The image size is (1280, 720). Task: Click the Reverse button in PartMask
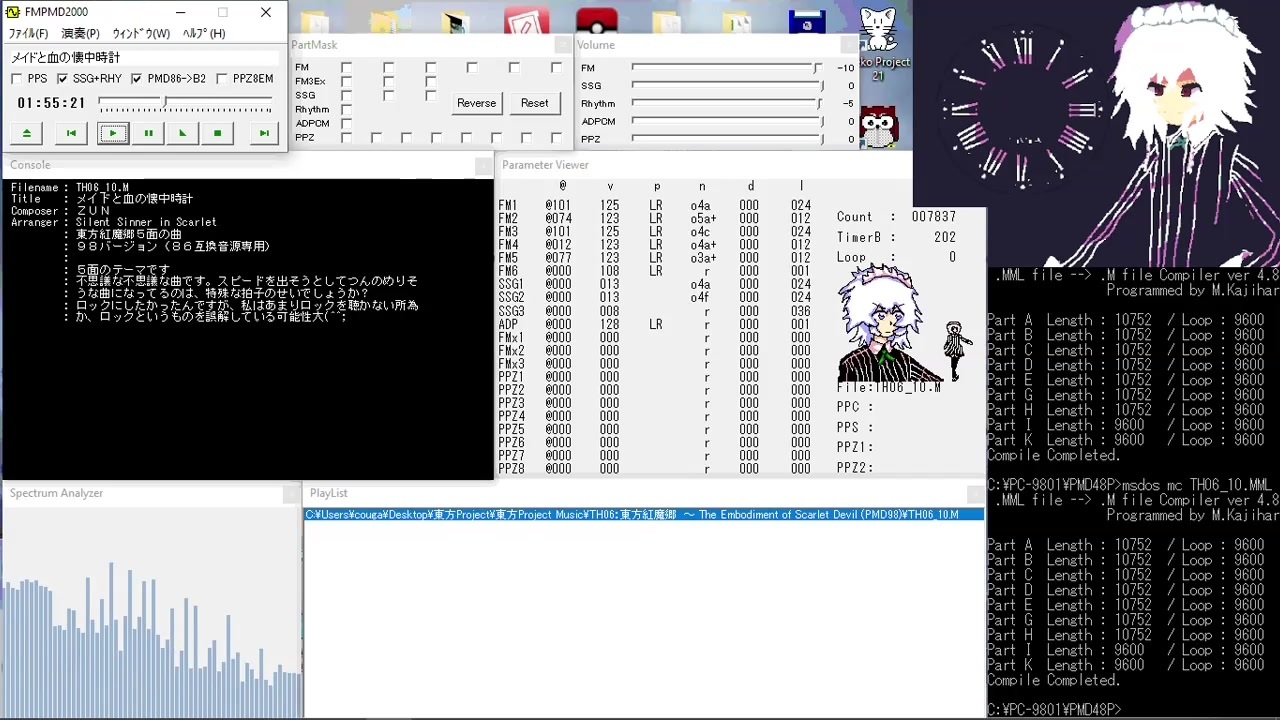476,103
